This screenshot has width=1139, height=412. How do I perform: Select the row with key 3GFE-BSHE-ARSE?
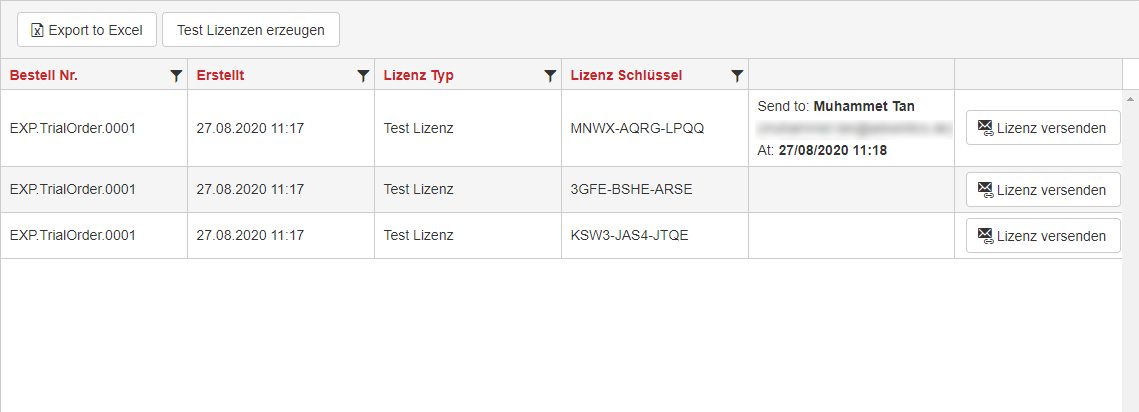click(x=561, y=190)
